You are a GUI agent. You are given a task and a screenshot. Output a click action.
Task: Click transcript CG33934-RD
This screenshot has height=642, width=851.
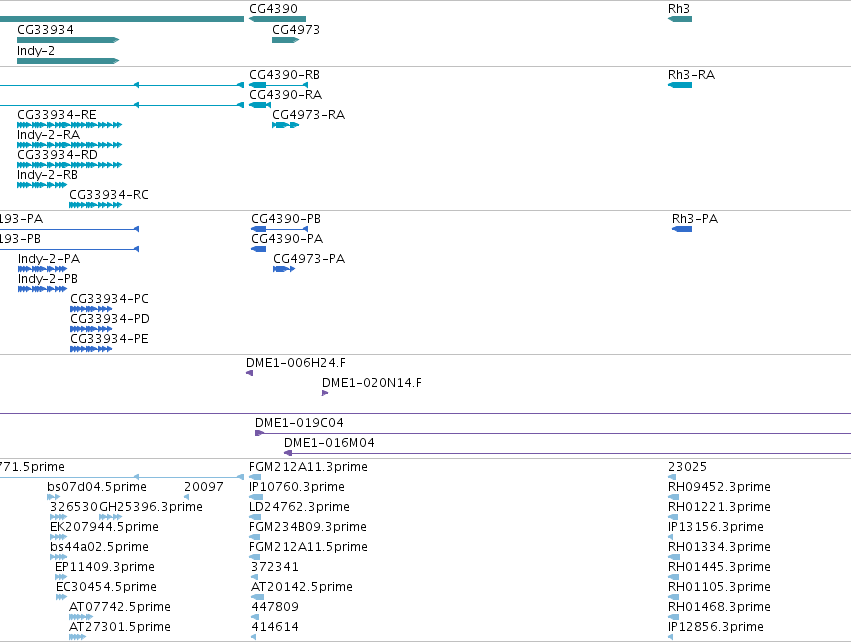coord(69,166)
